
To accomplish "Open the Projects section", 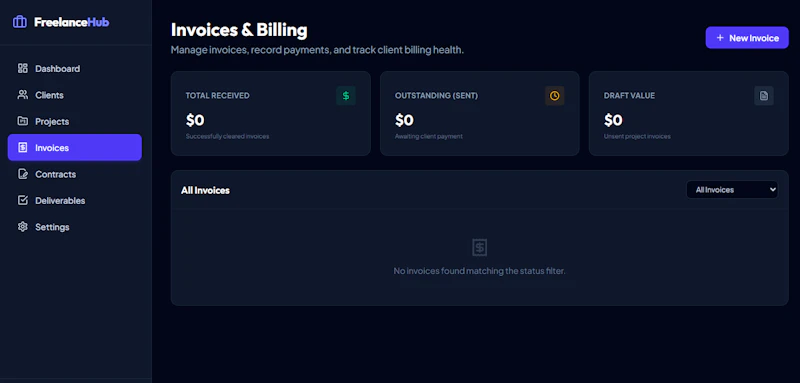I will click(74, 121).
